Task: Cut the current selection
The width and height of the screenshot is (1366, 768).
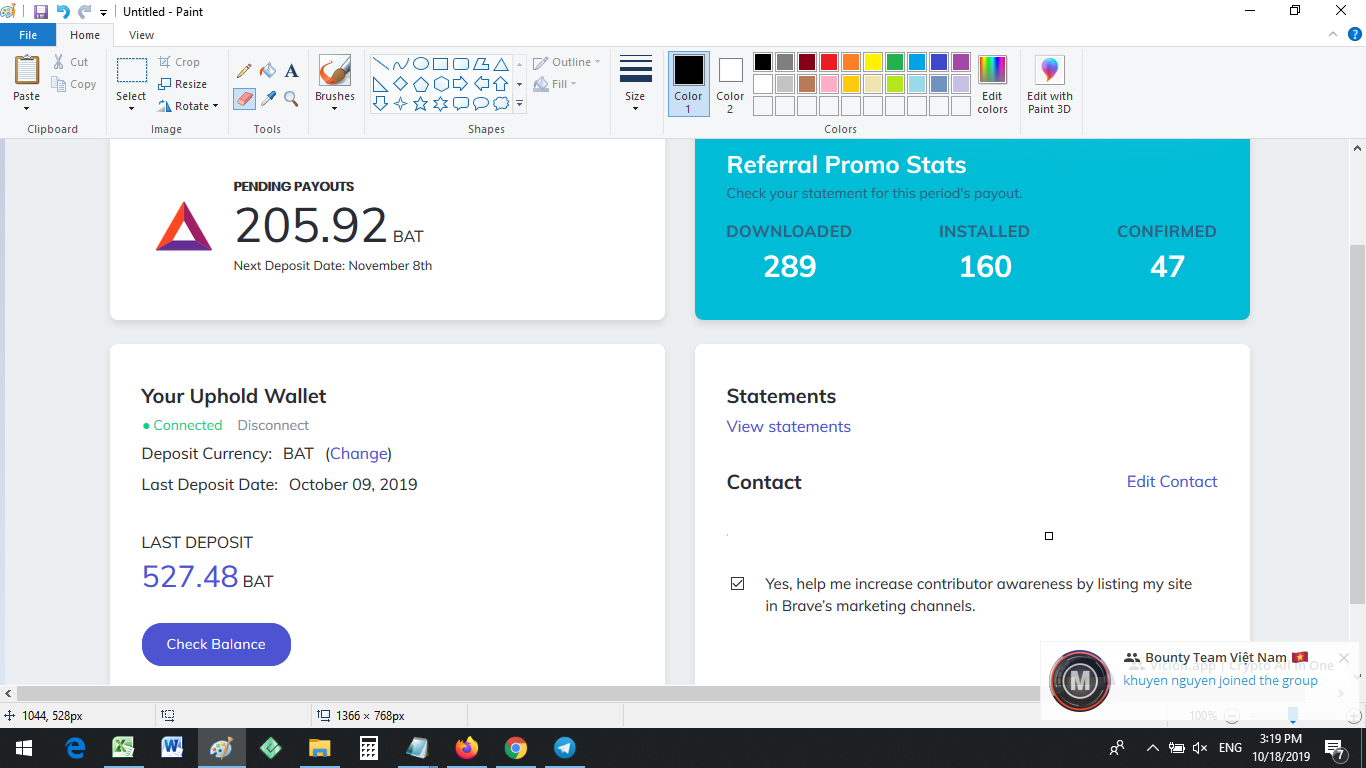Action: click(x=71, y=62)
